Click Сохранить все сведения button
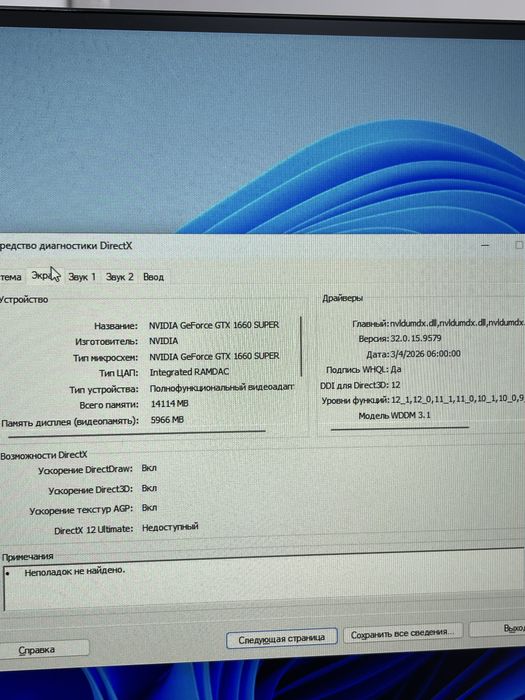The width and height of the screenshot is (525, 700). click(x=402, y=633)
